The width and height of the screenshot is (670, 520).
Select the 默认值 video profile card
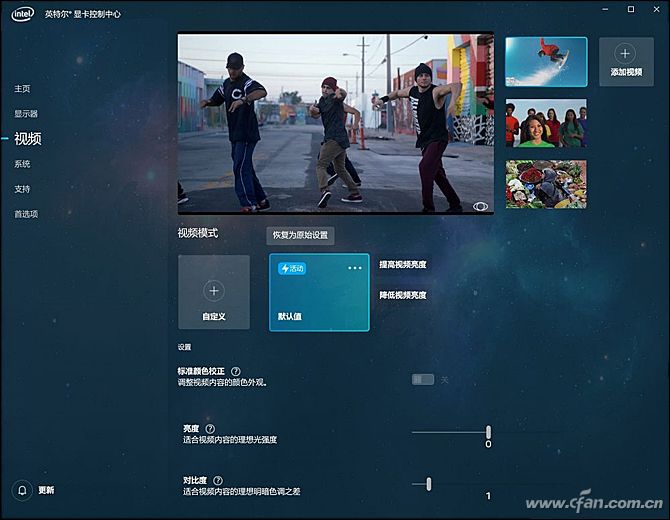pos(319,292)
